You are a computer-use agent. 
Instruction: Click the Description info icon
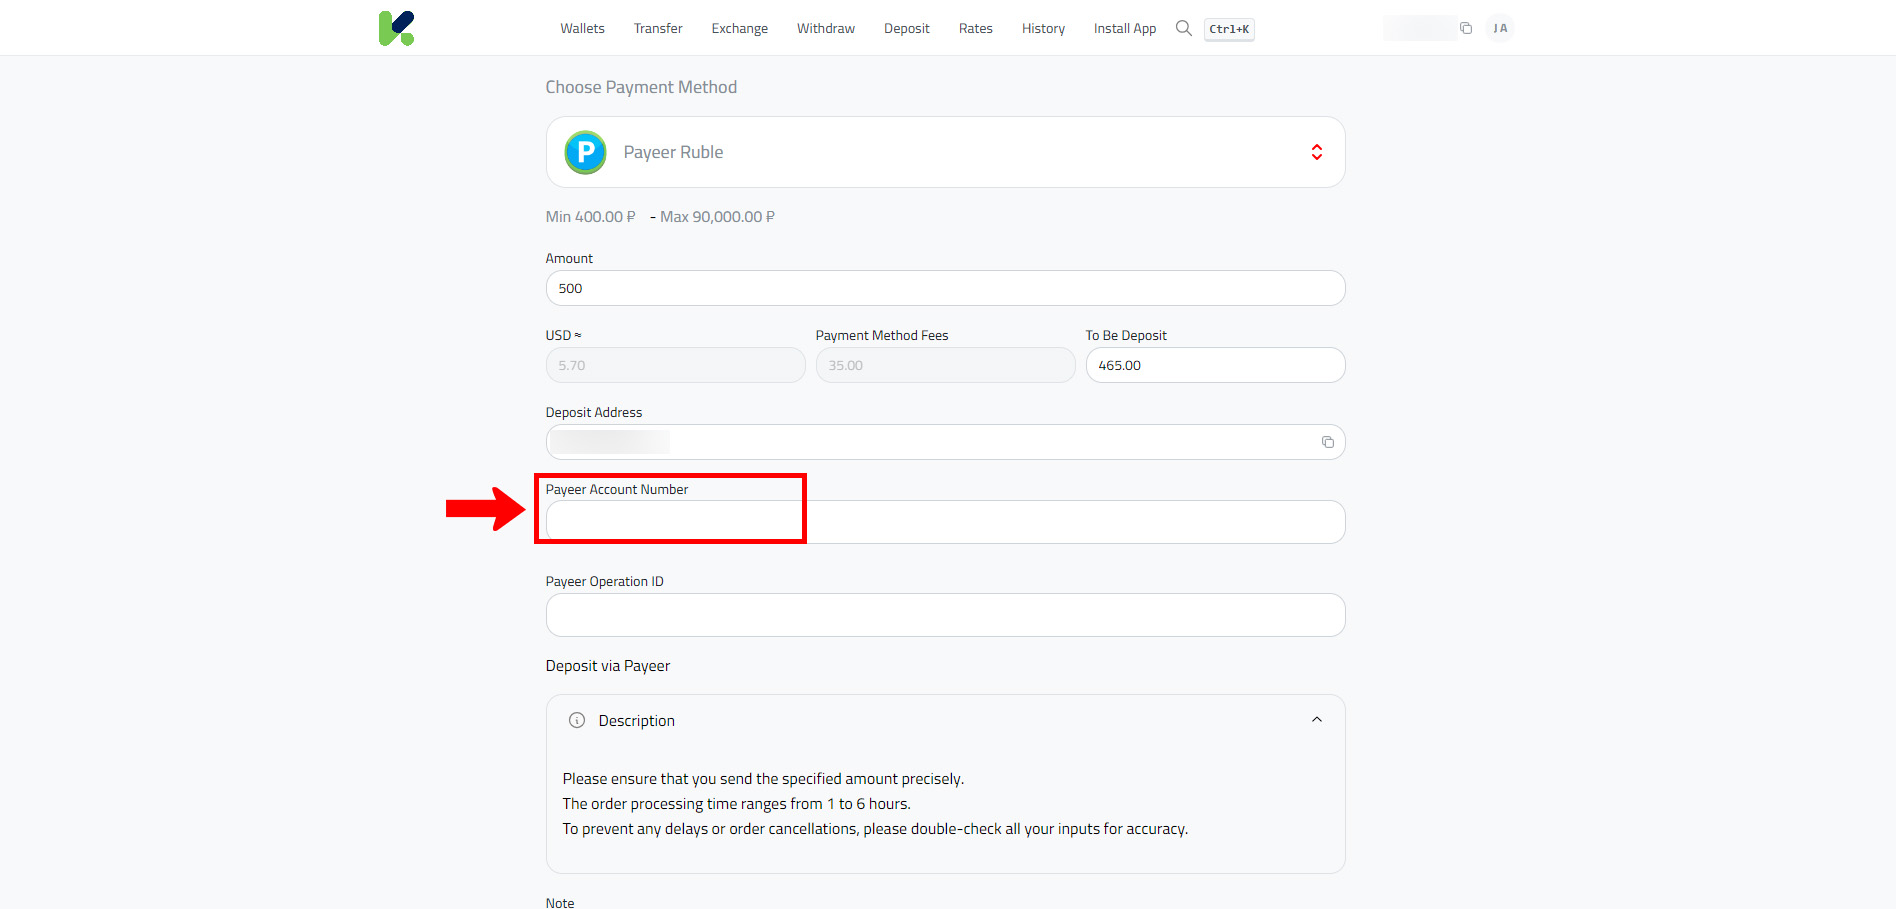click(x=577, y=720)
